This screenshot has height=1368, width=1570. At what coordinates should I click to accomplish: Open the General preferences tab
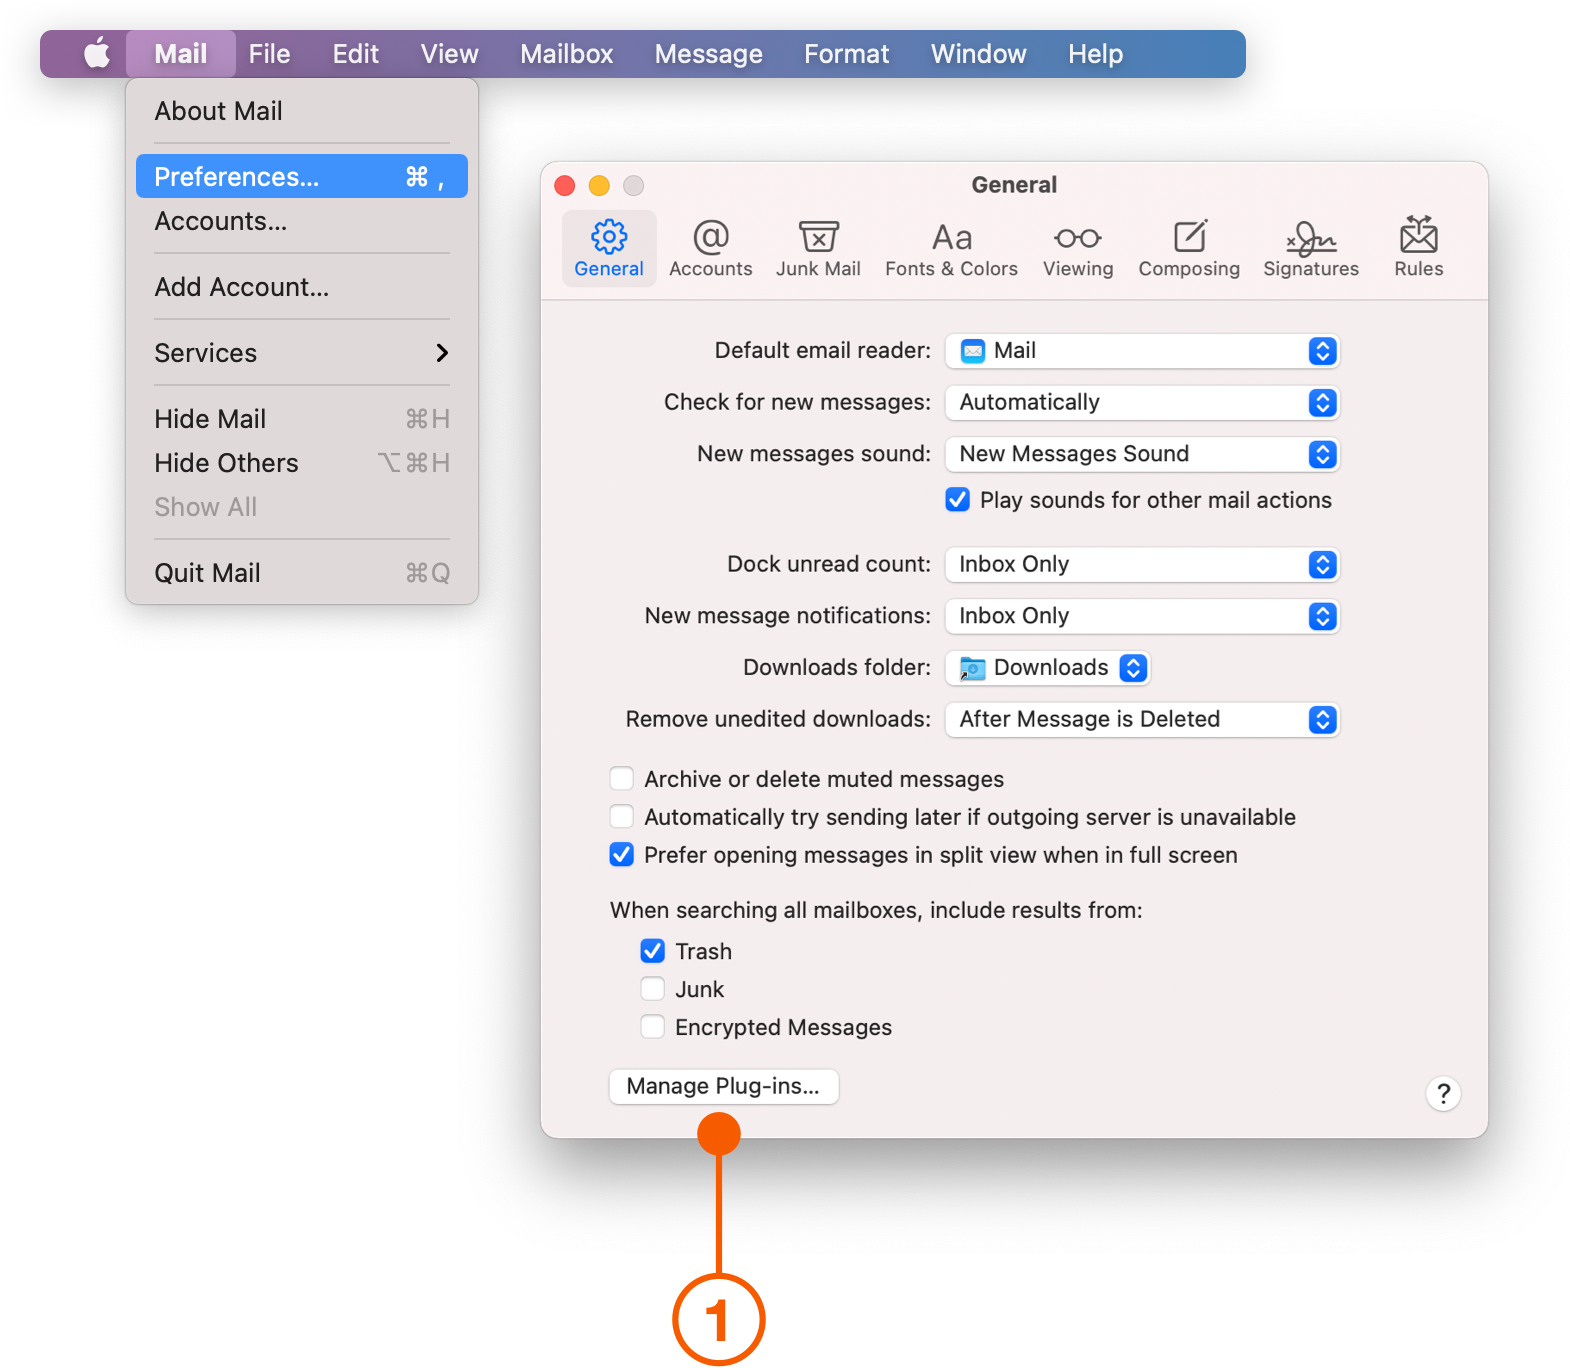609,248
